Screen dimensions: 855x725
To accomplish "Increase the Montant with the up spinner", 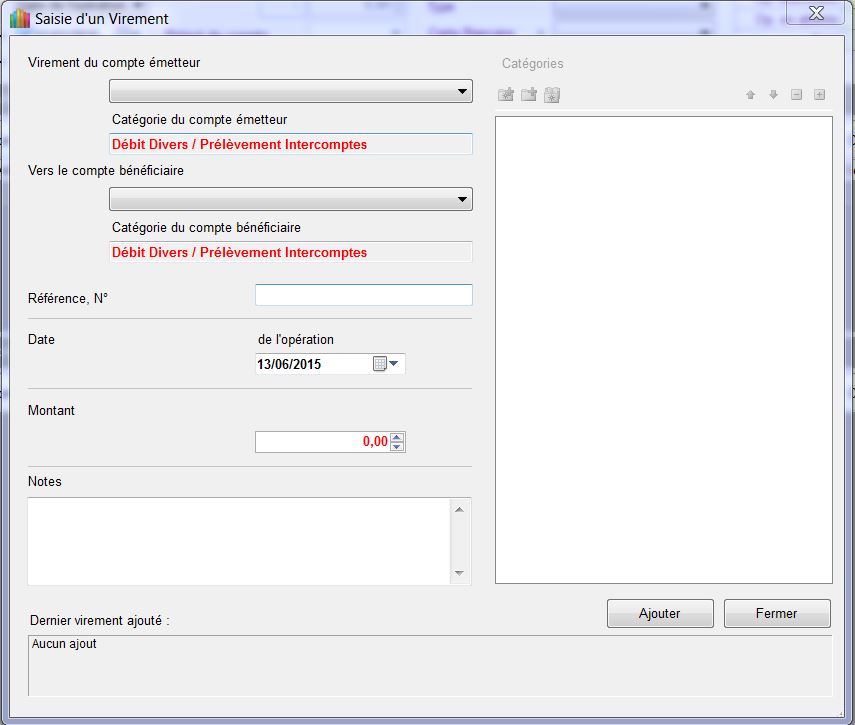I will 397,437.
